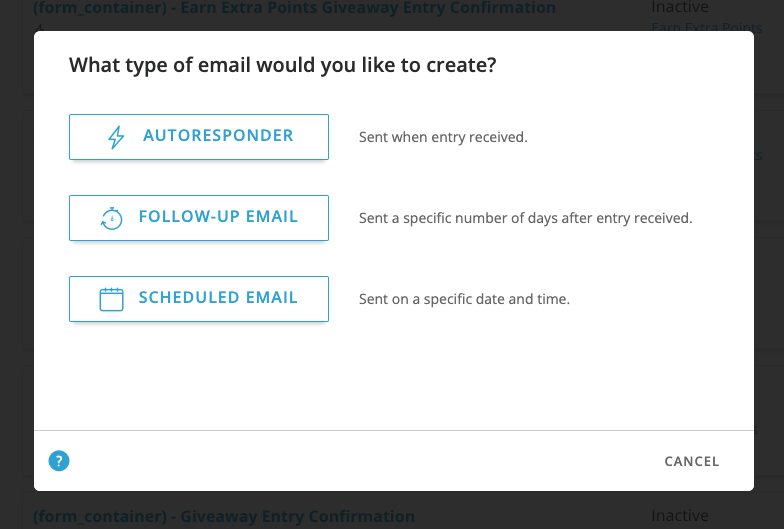Click the dimmed backdrop left of the dialog
The image size is (784, 529).
coord(16,260)
